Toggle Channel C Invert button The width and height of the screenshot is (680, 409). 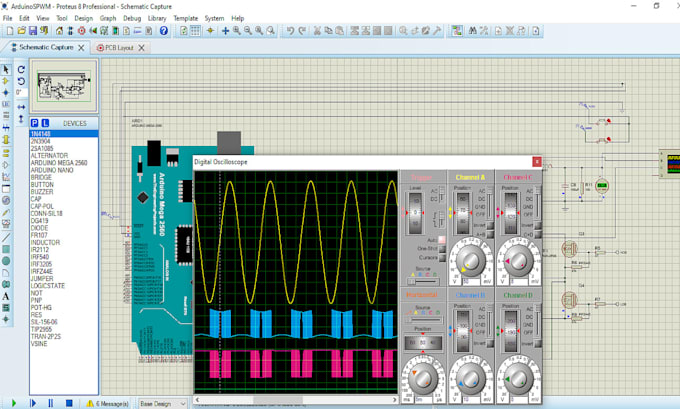537,226
